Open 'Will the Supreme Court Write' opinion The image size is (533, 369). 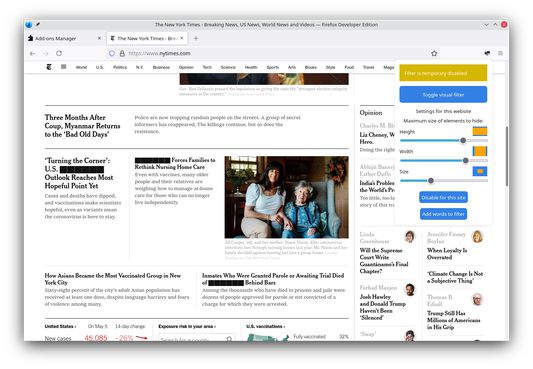point(384,261)
